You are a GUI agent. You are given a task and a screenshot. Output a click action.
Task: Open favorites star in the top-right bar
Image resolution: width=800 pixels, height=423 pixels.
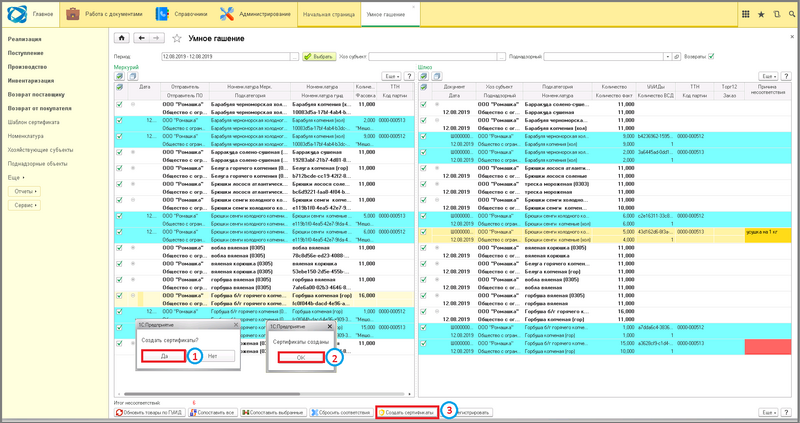pos(761,14)
